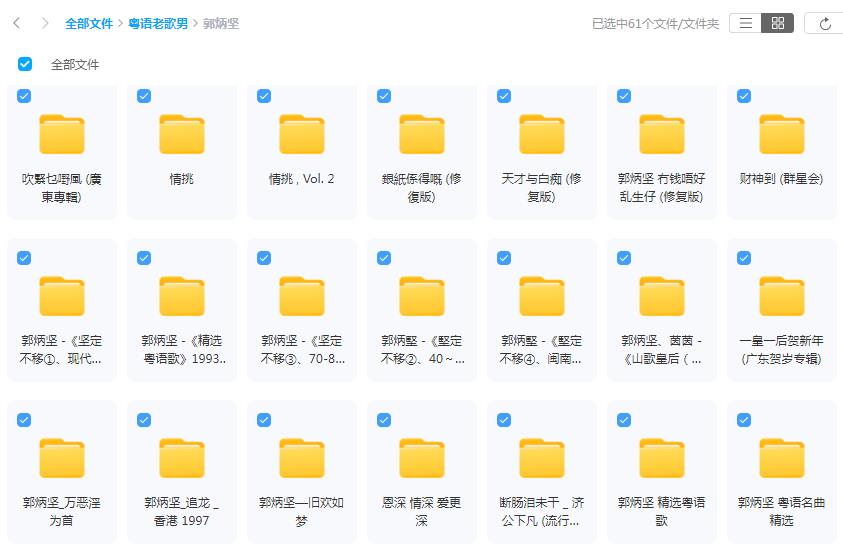The width and height of the screenshot is (843, 548).
Task: Open the 精选粤语歌 1993 folder icon
Action: 182,296
